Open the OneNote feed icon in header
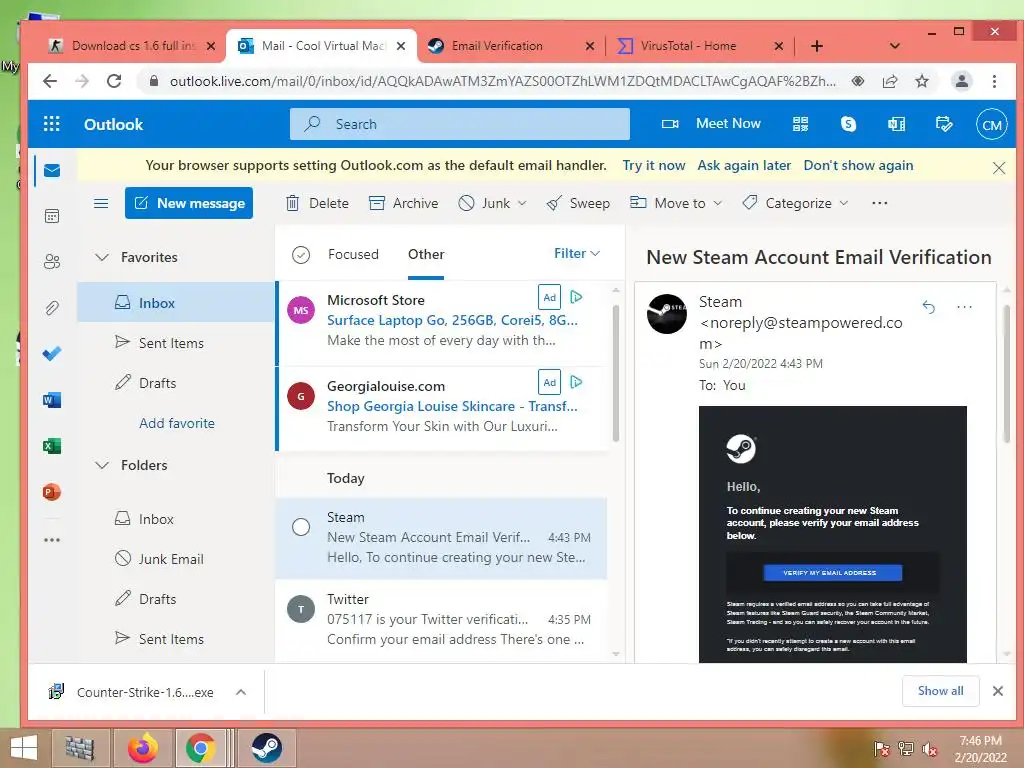Viewport: 1024px width, 768px height. (897, 124)
